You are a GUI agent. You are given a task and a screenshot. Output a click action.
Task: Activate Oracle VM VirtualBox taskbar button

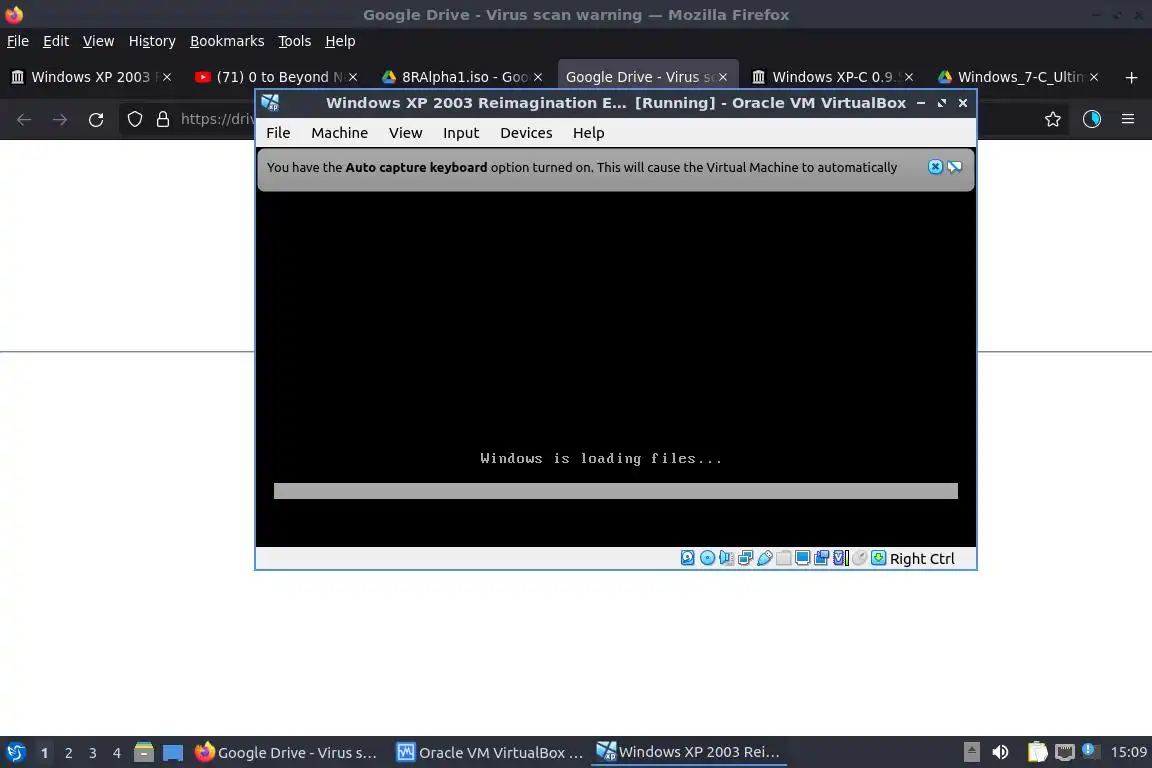pyautogui.click(x=490, y=753)
